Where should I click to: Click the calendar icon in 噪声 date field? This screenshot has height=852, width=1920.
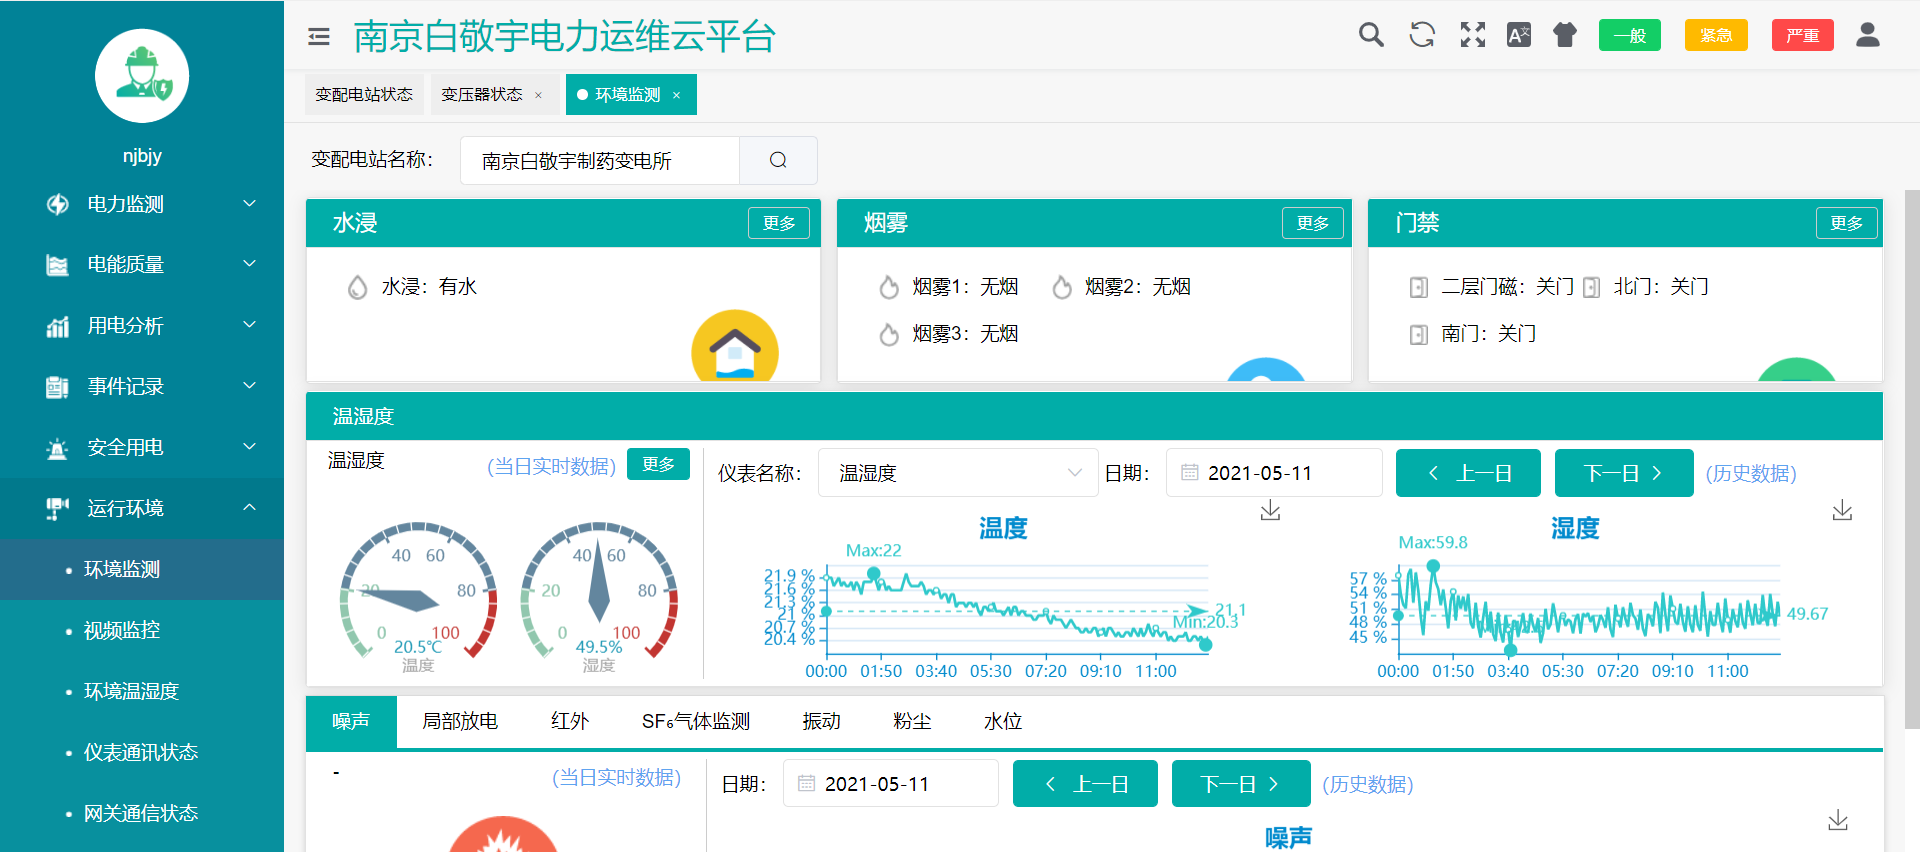[807, 783]
